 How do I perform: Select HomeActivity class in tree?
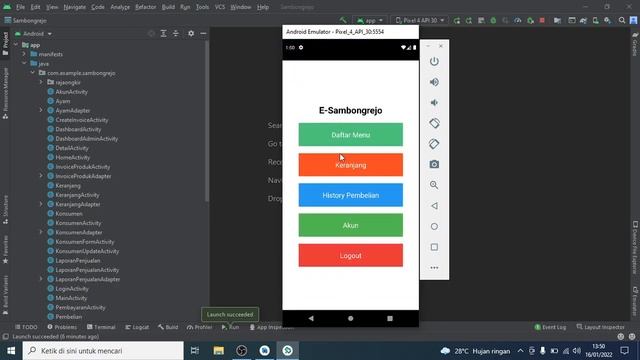click(73, 157)
